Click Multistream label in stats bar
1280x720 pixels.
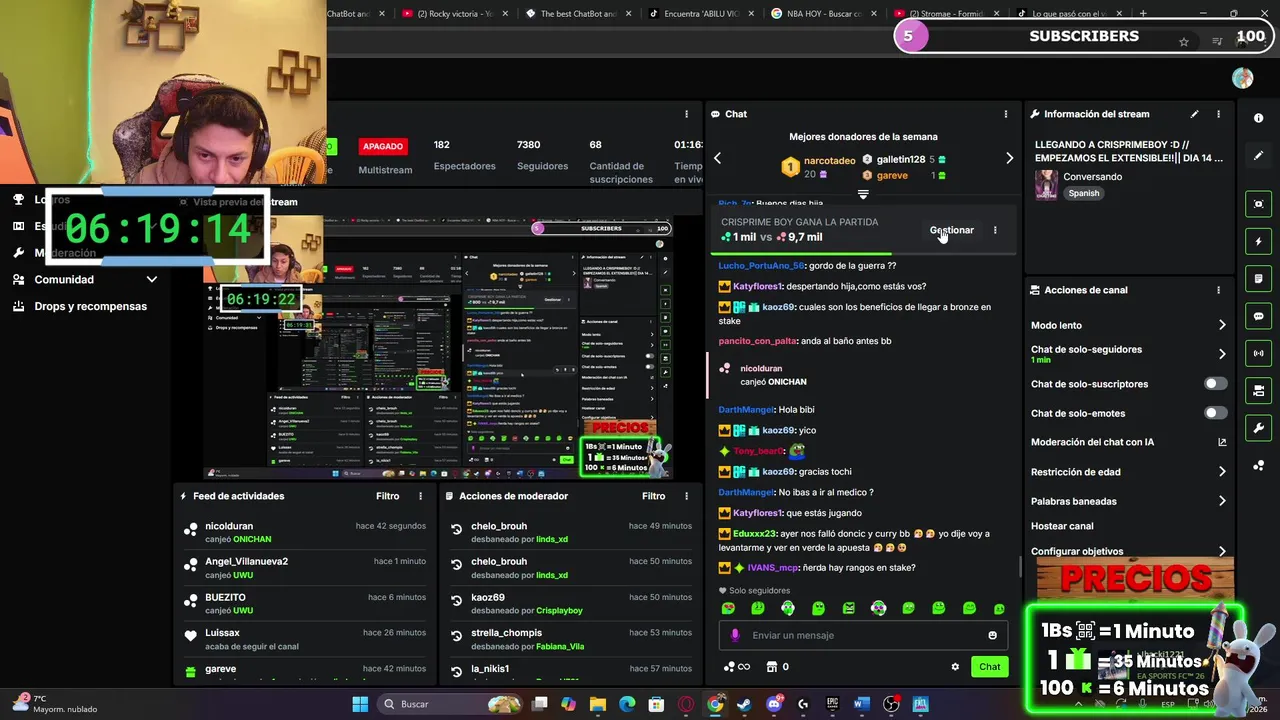tap(385, 170)
